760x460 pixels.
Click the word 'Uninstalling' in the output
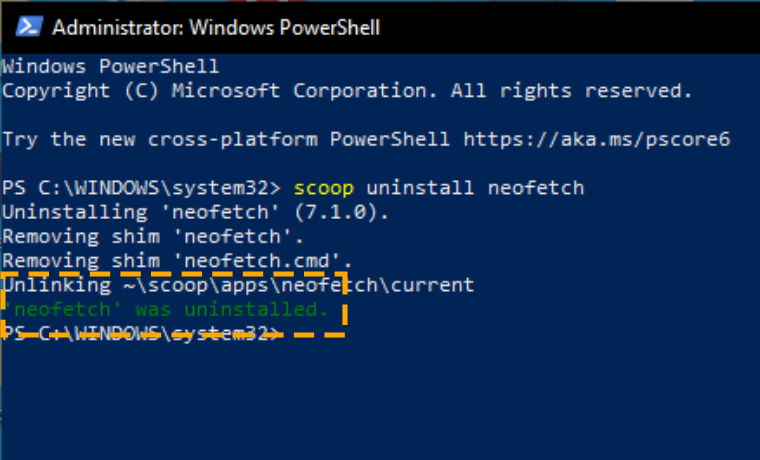coord(75,212)
